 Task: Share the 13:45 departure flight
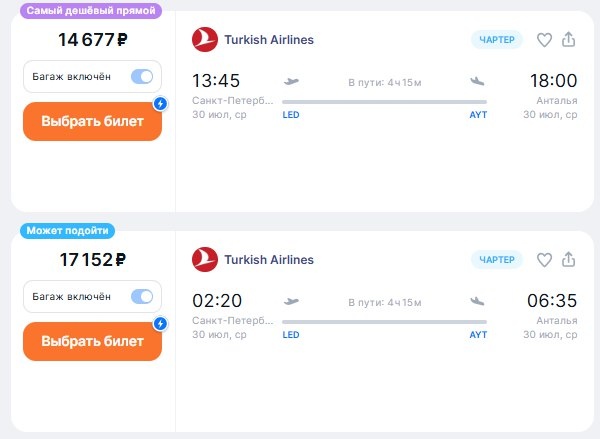click(569, 40)
